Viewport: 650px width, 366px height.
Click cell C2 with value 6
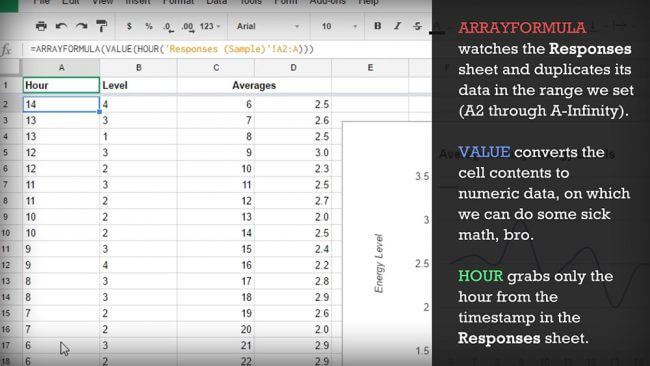(216, 104)
